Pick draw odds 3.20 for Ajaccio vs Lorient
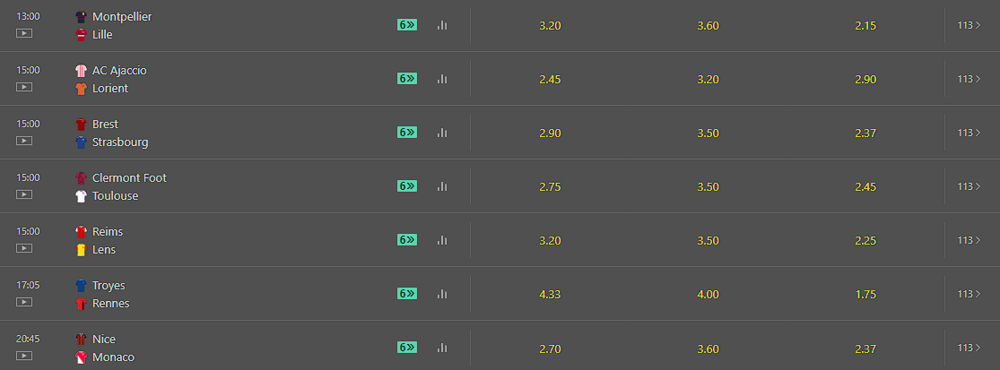 [708, 80]
